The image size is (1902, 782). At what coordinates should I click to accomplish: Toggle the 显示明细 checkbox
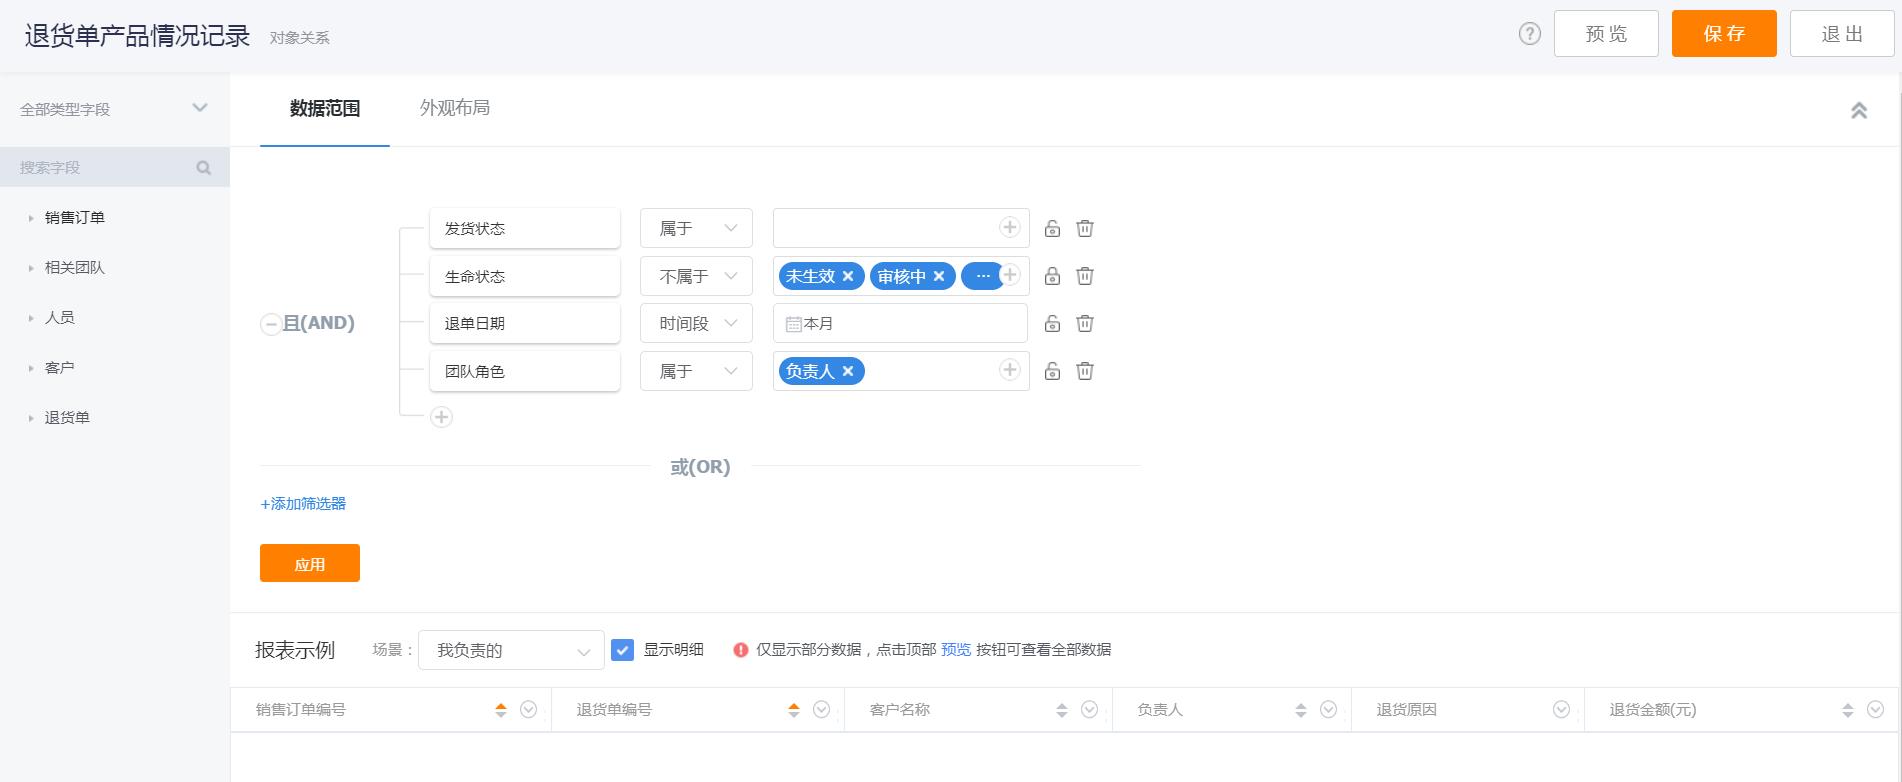pyautogui.click(x=622, y=650)
